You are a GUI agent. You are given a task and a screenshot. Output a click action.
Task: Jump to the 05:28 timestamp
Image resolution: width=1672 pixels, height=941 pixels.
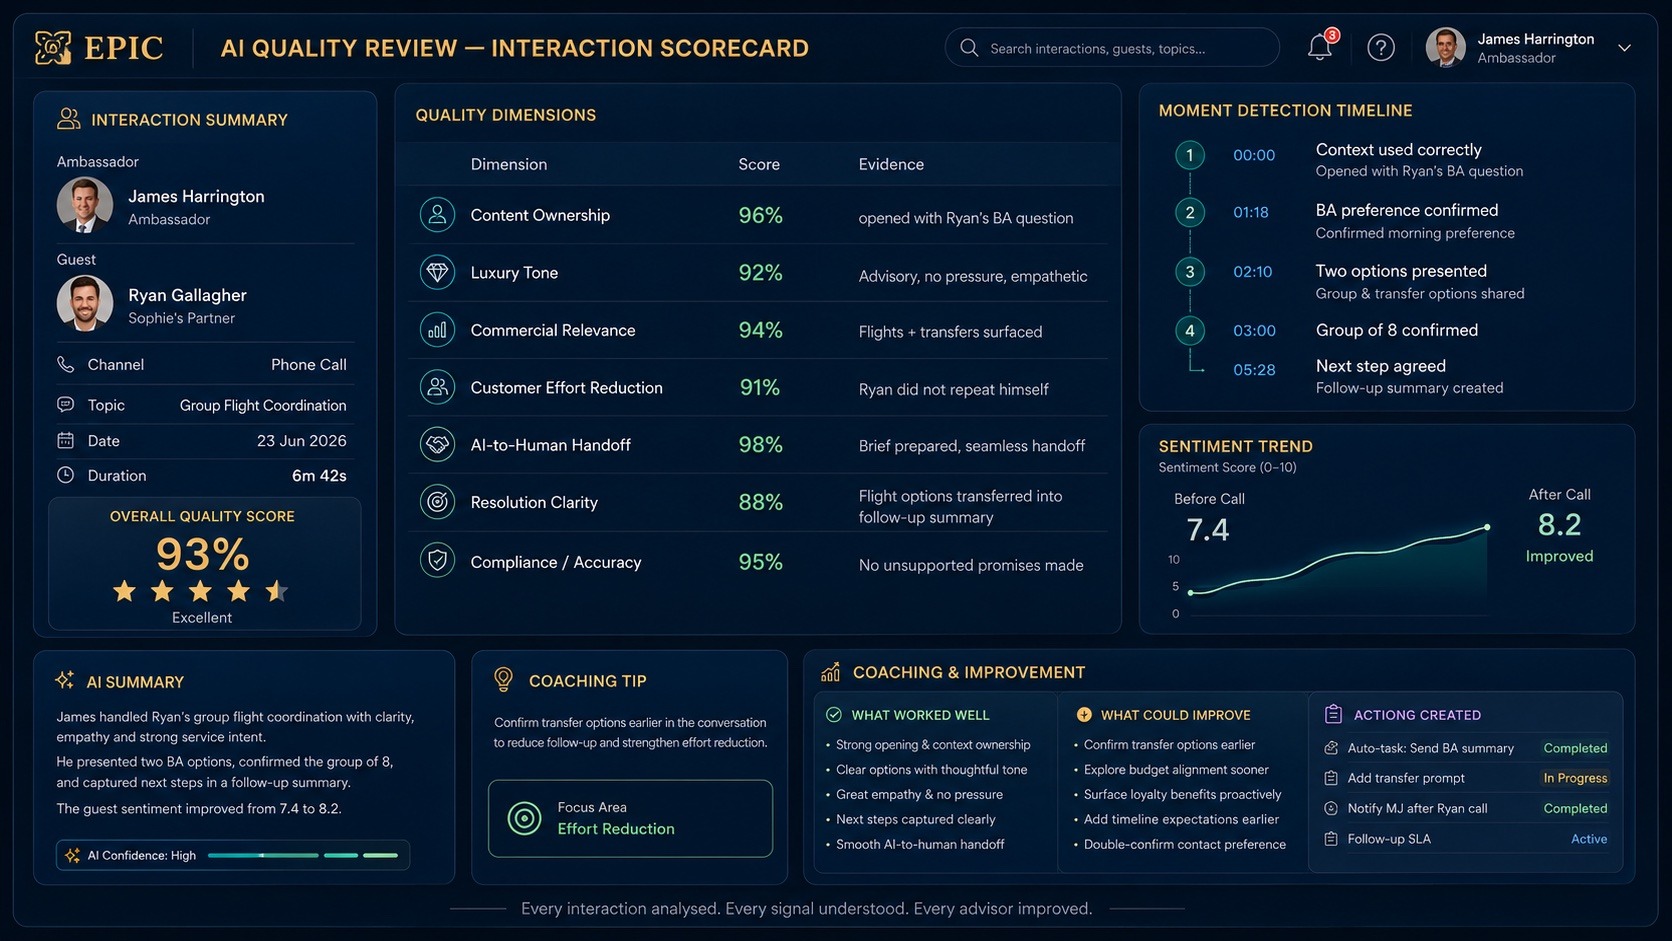[1254, 370]
